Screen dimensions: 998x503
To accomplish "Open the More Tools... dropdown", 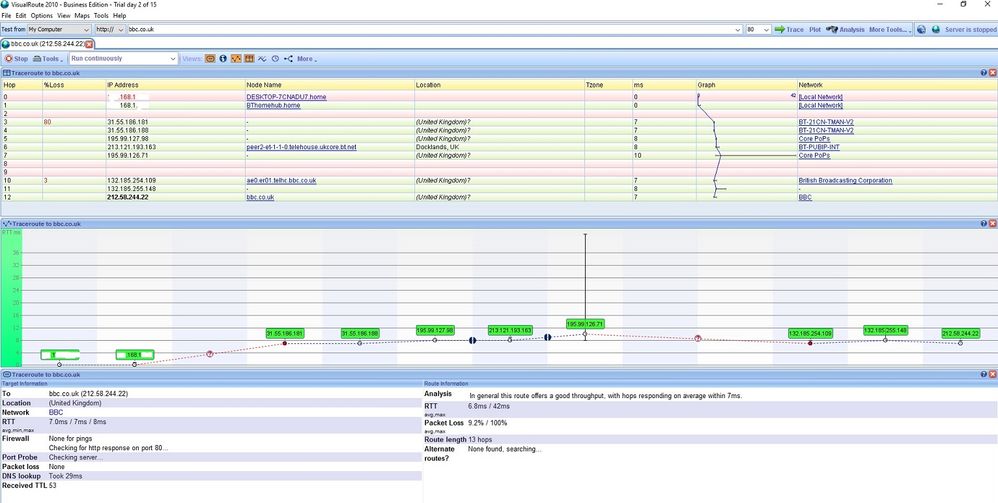I will (889, 29).
